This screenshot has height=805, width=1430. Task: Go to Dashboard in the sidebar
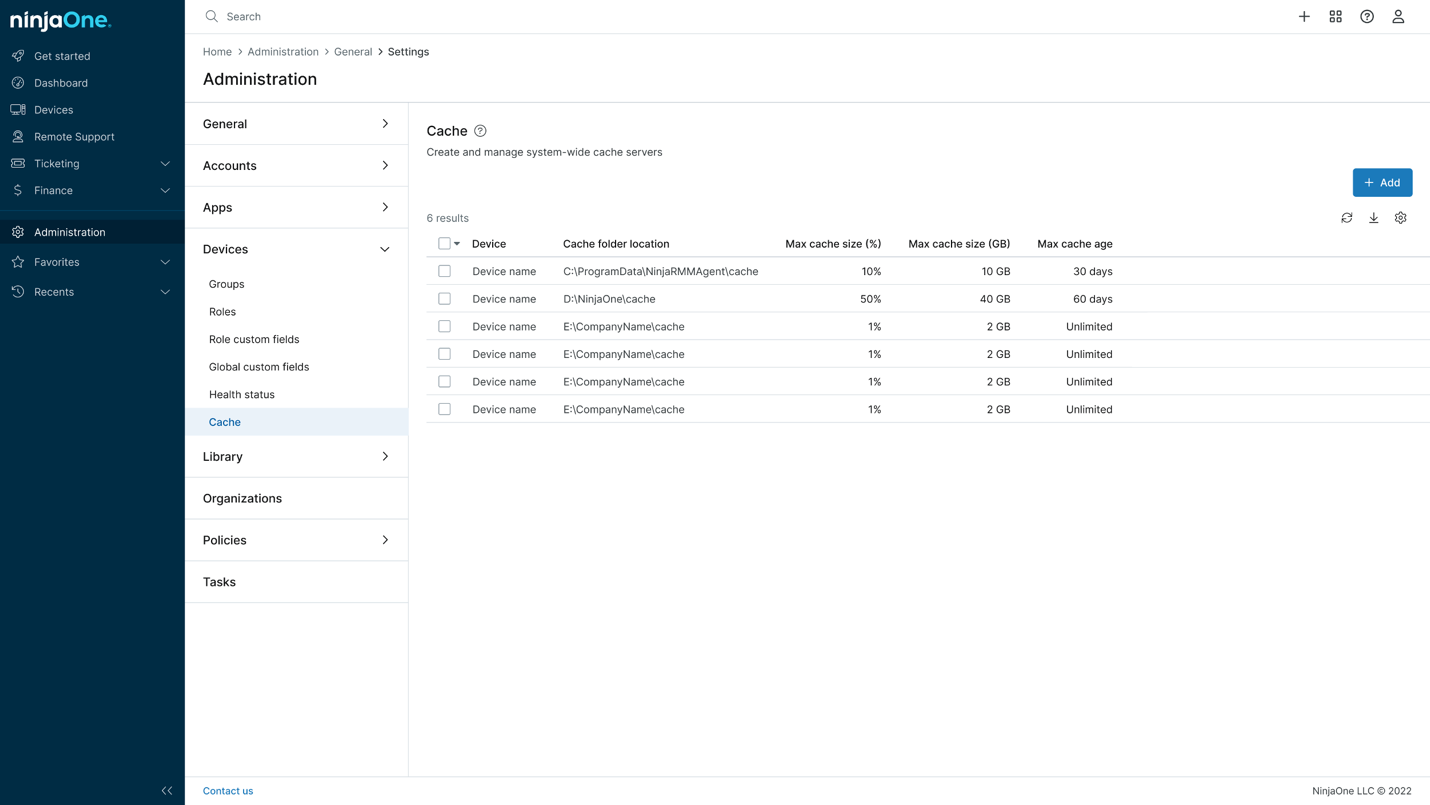point(61,83)
